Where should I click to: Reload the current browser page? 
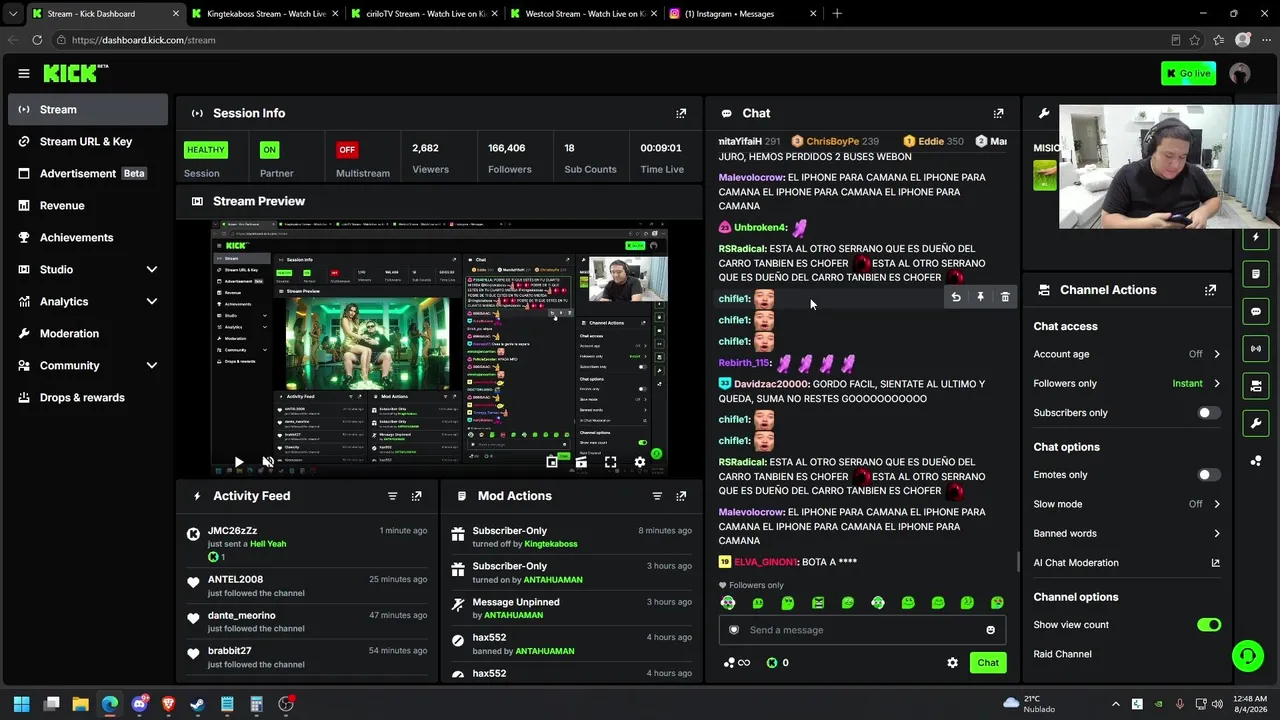pyautogui.click(x=37, y=40)
